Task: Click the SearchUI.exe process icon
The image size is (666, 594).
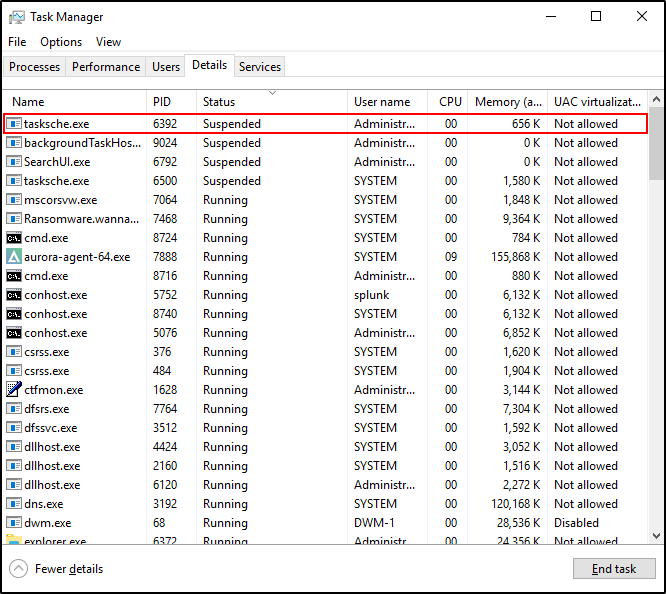Action: click(x=14, y=162)
